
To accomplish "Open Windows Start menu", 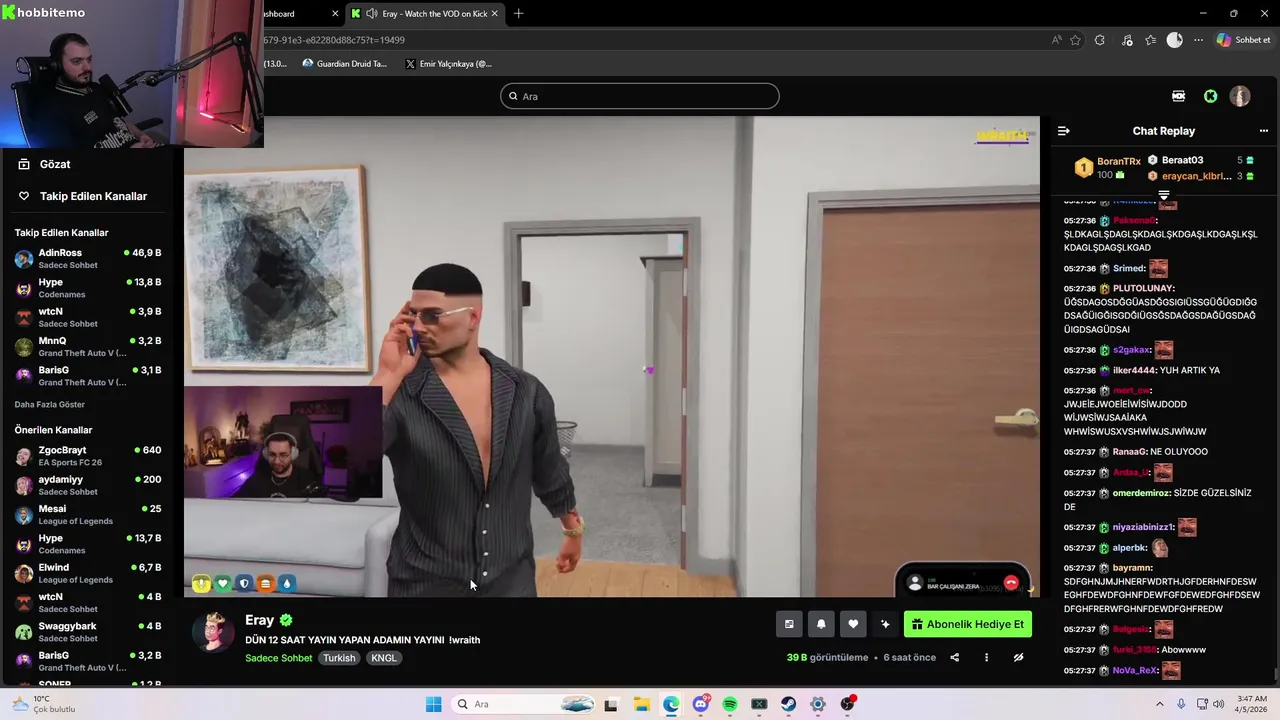I will pyautogui.click(x=433, y=704).
